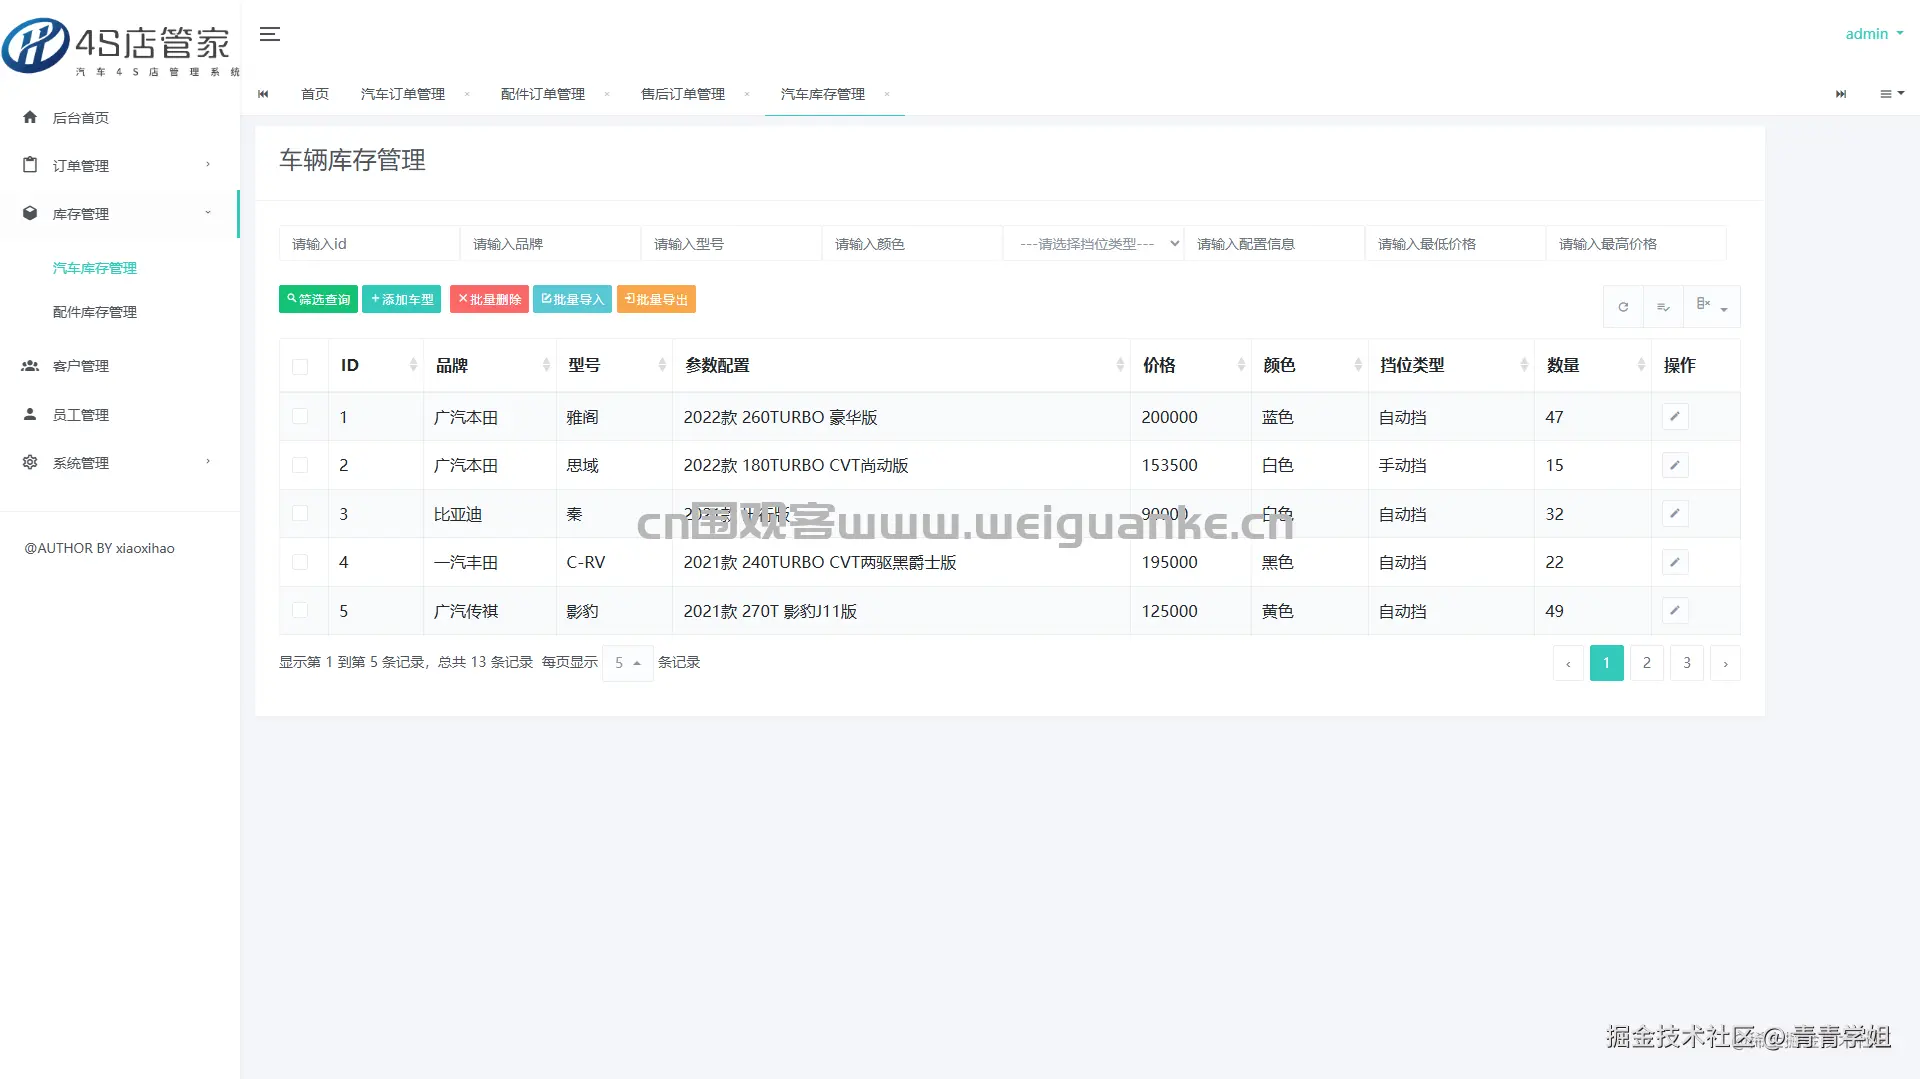Collapse the 库存管理 sidebar menu
This screenshot has width=1920, height=1079.
pos(120,214)
